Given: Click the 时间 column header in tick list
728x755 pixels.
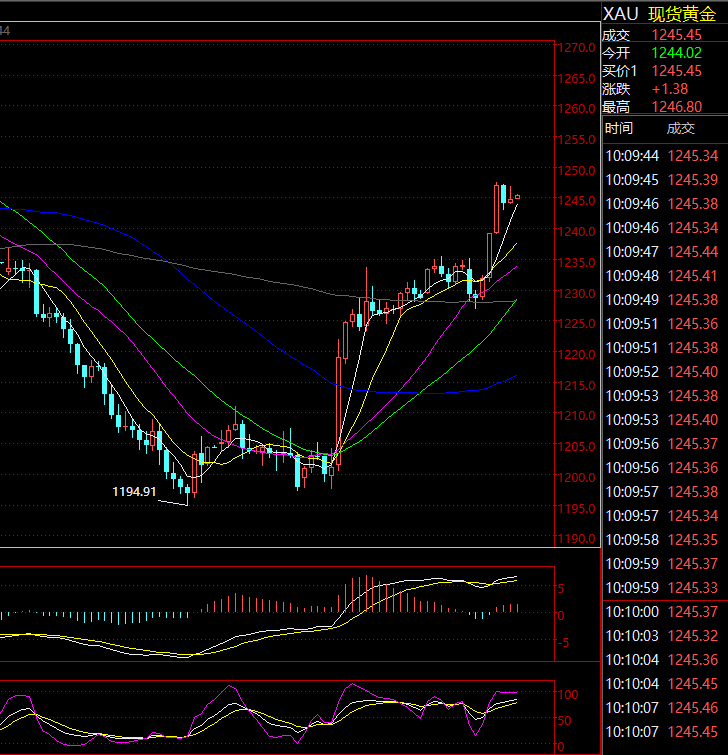Looking at the screenshot, I should pos(619,128).
